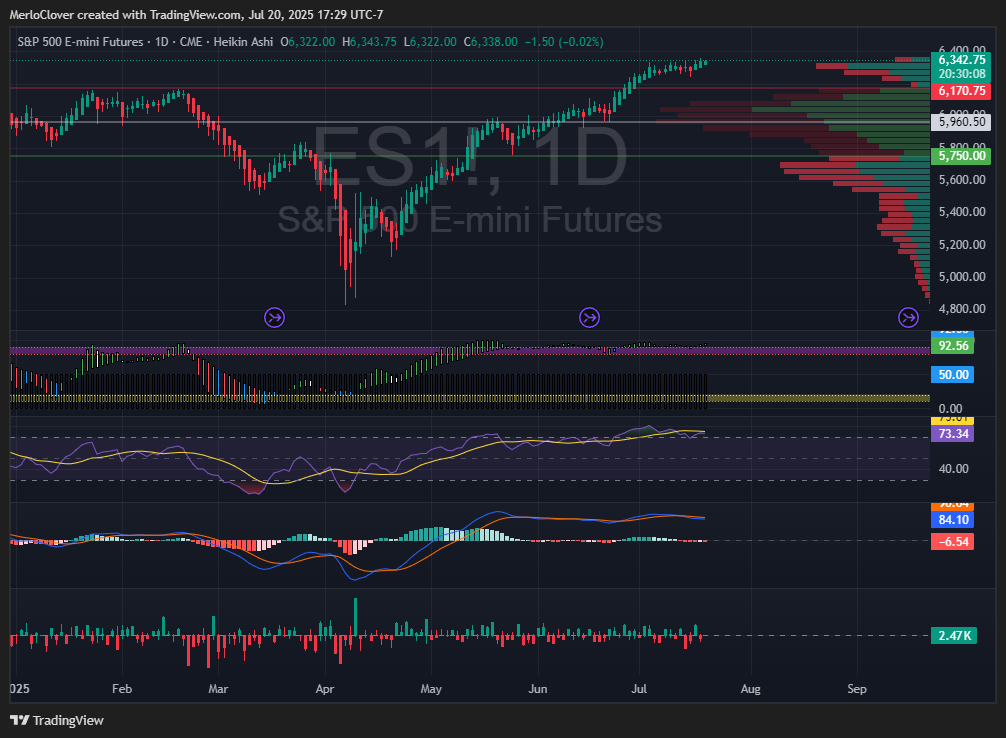Click the tallest April volume spike bar

(355, 617)
